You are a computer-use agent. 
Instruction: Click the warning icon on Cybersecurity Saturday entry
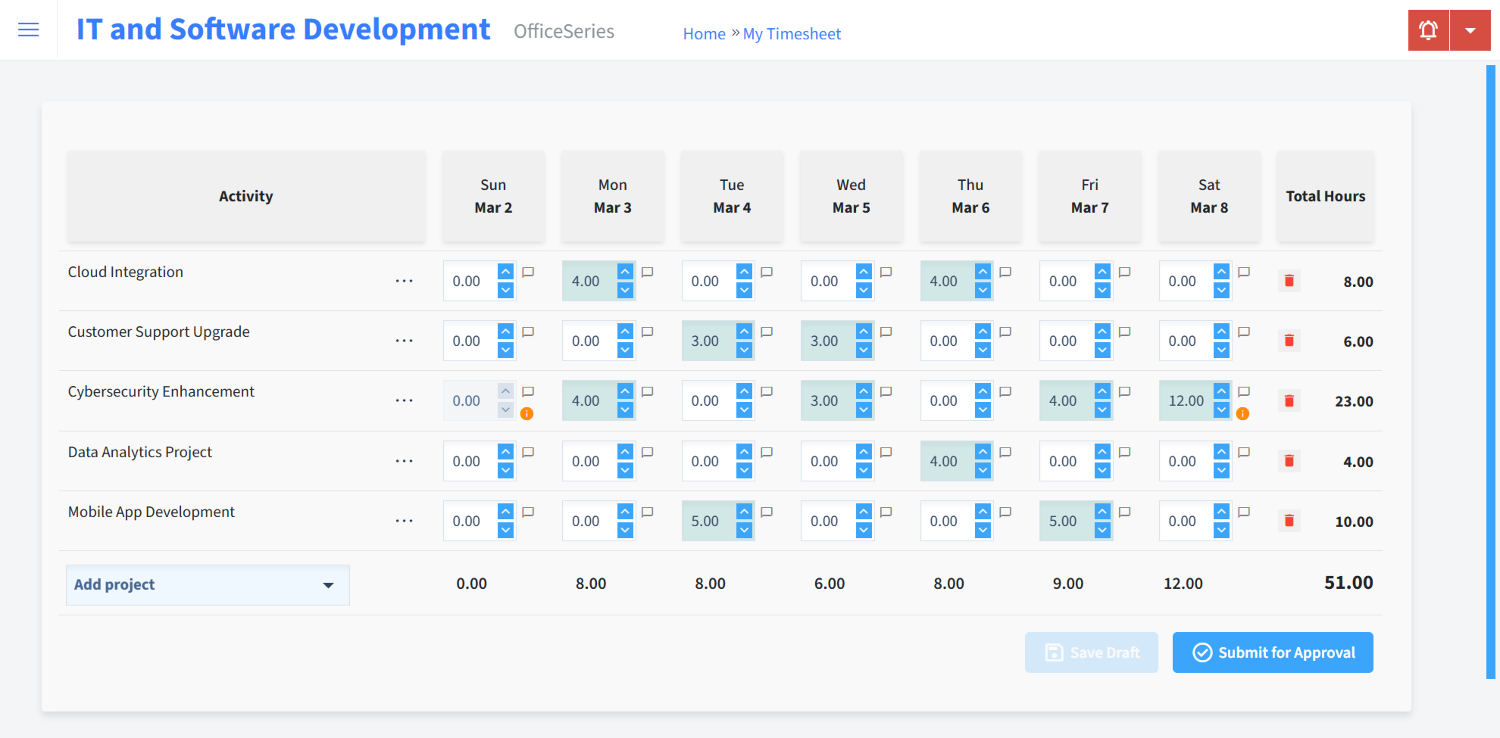pos(1242,412)
